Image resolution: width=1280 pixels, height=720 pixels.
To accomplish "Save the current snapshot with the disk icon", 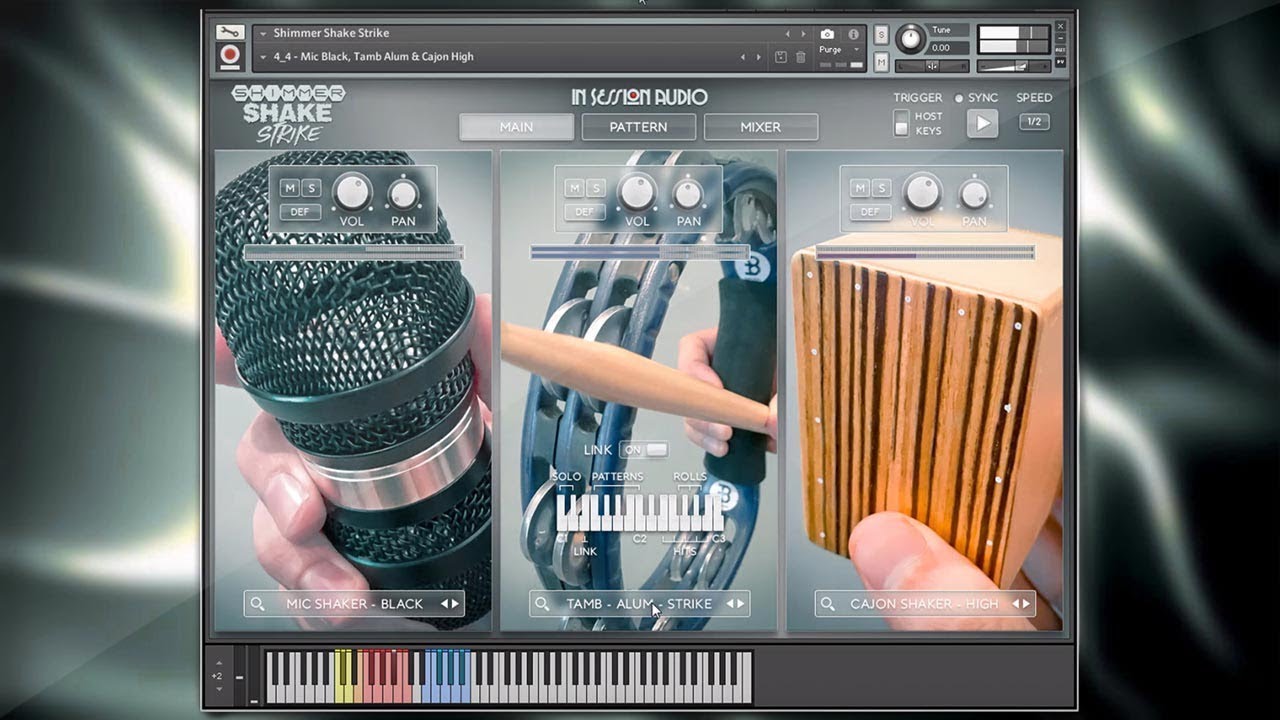I will (x=781, y=57).
